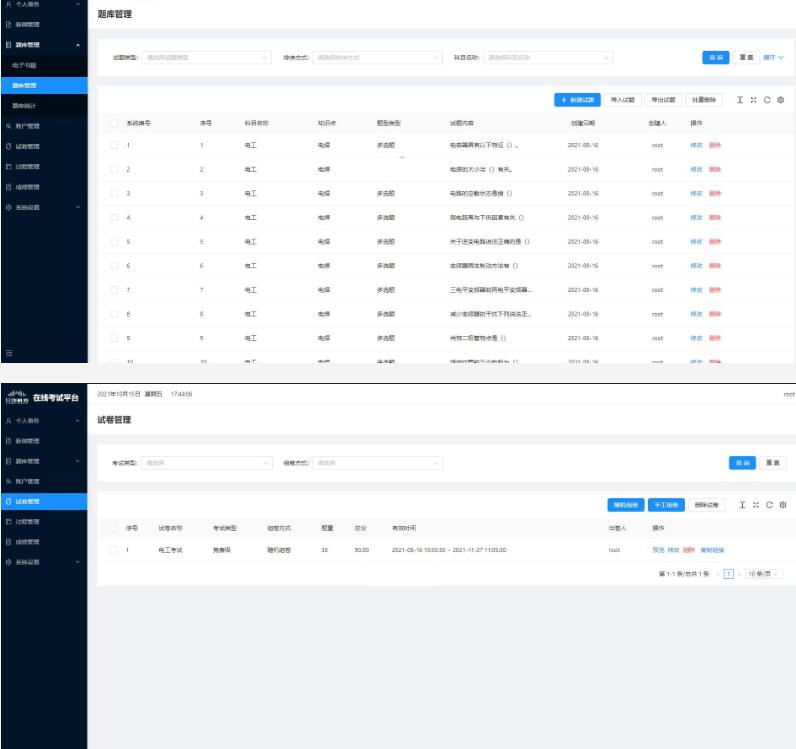Viewport: 796px width, 749px height.
Task: Collapse the sidebar using the bottom menu icon
Action: (x=9, y=352)
